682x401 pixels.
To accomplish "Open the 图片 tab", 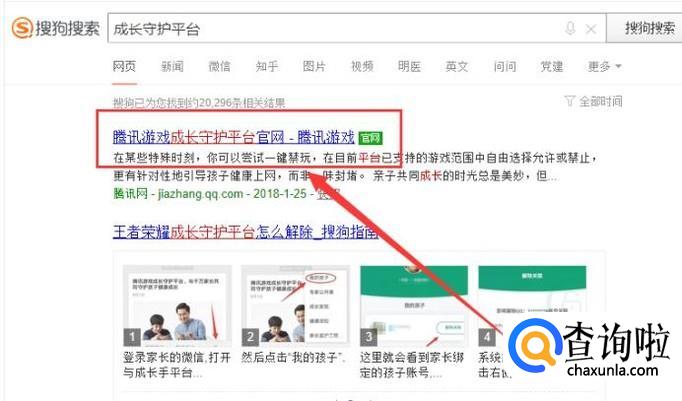I will coord(314,66).
